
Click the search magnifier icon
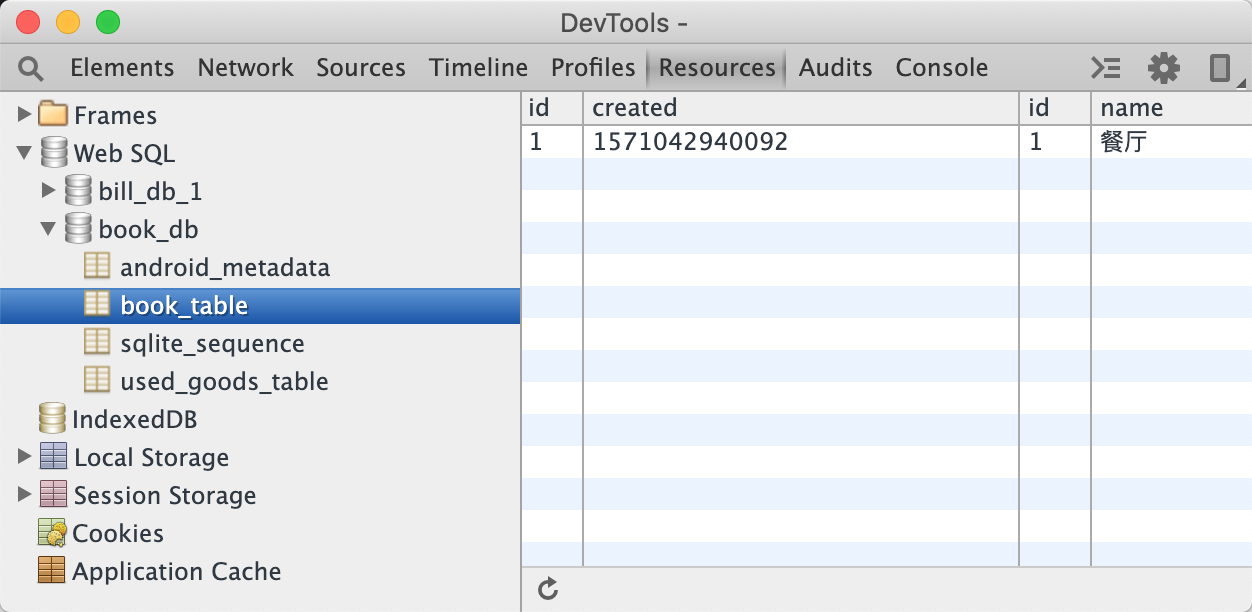pos(31,68)
